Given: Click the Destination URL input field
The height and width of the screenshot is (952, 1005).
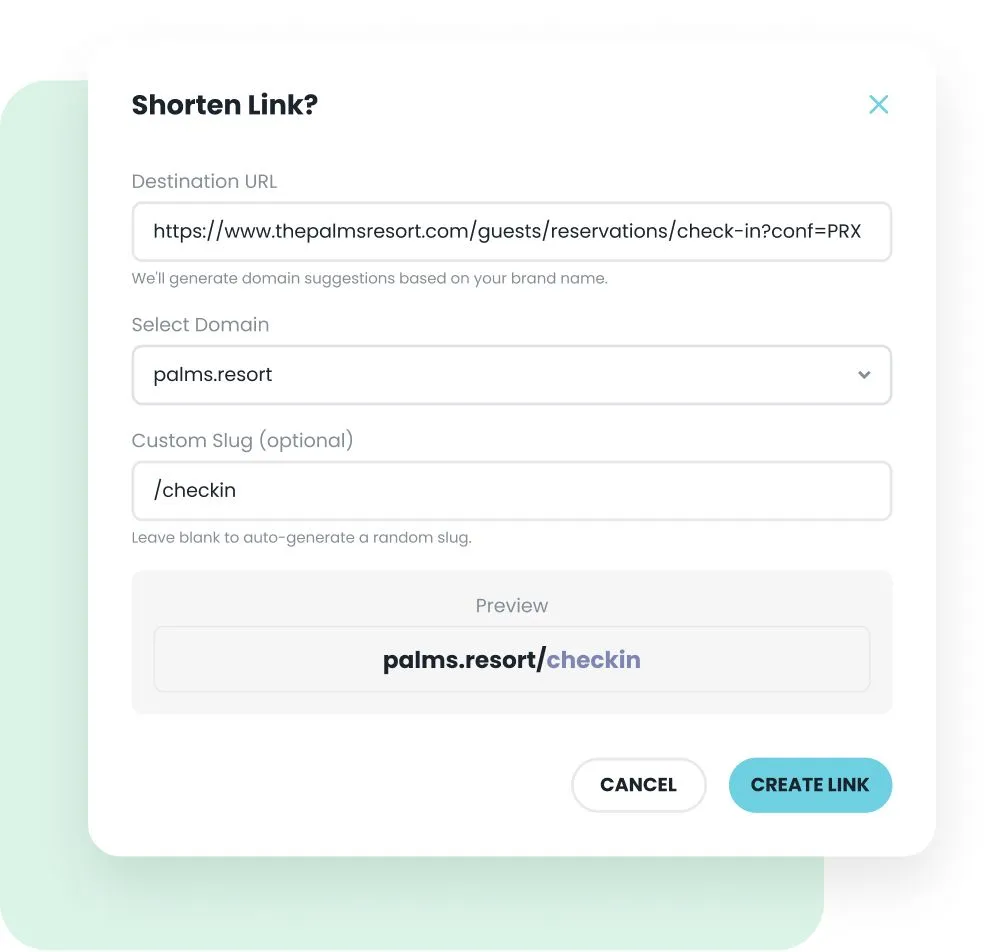Looking at the screenshot, I should pyautogui.click(x=511, y=231).
